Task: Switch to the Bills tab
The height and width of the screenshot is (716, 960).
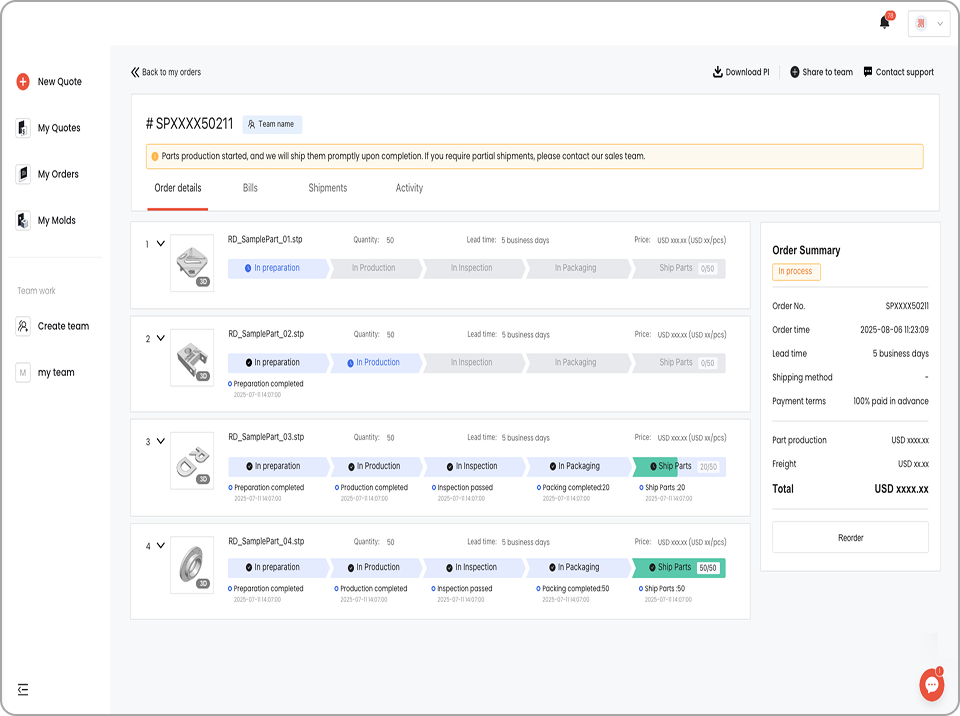Action: click(250, 188)
